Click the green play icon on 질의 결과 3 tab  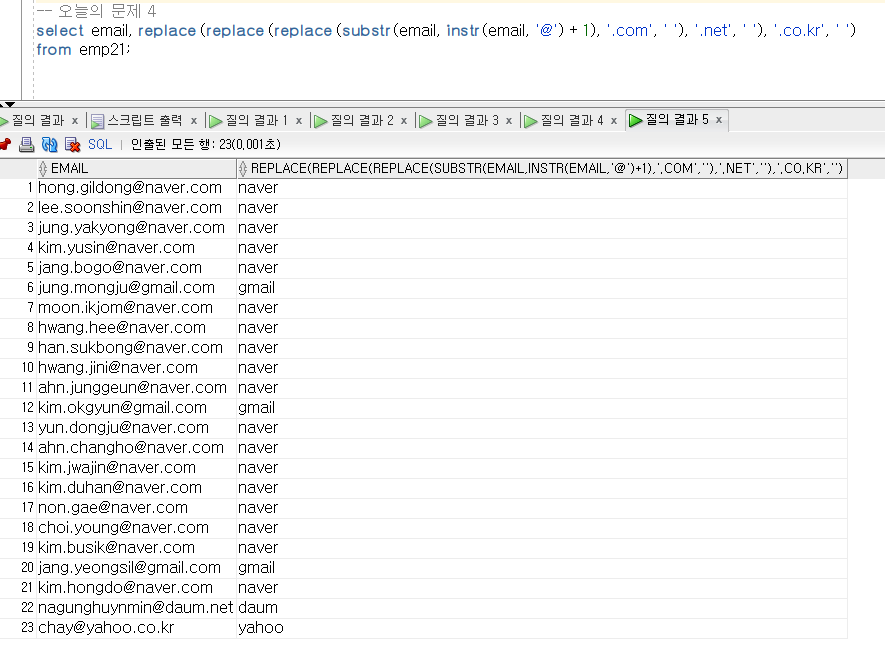pyautogui.click(x=426, y=121)
